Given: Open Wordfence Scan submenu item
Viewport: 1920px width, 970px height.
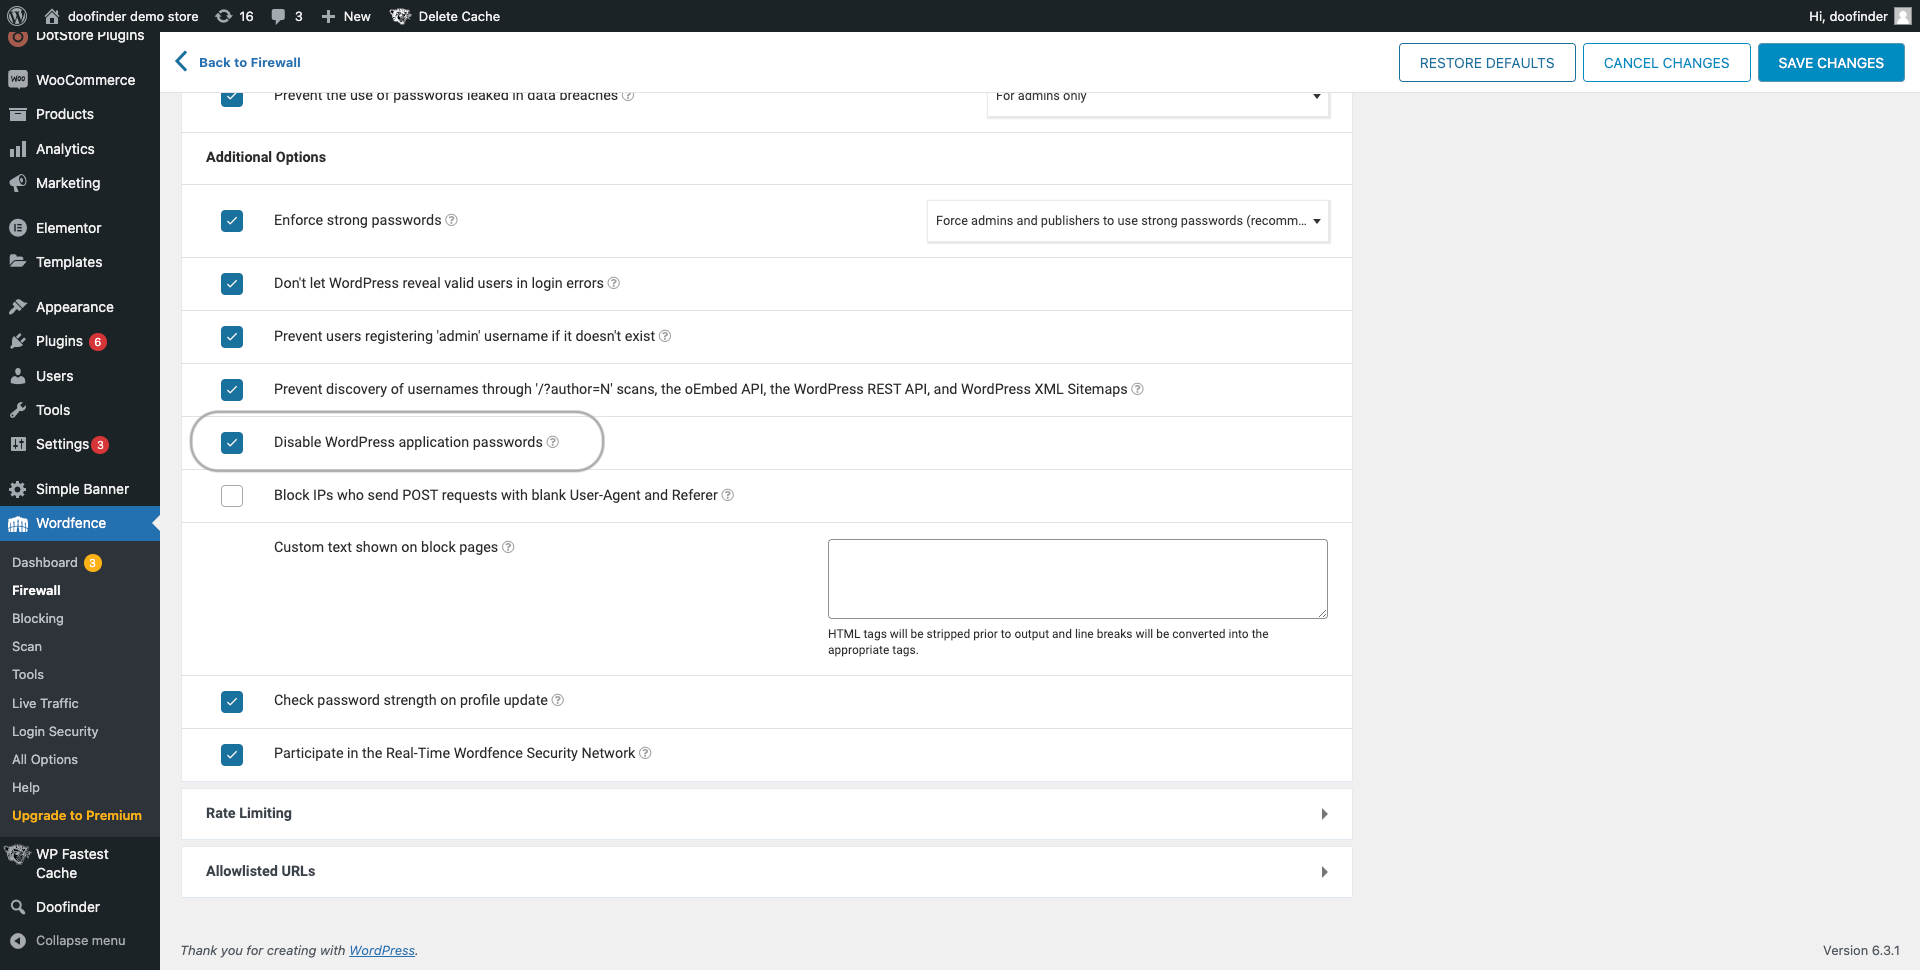Looking at the screenshot, I should click(x=27, y=647).
